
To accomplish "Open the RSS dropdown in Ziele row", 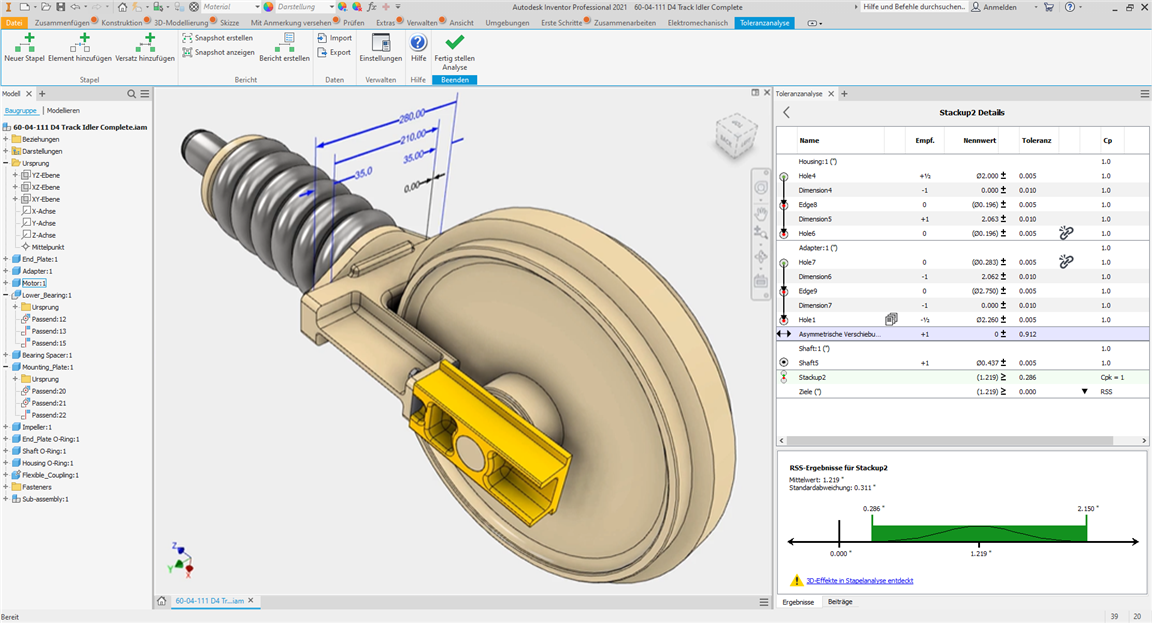I will 1085,392.
